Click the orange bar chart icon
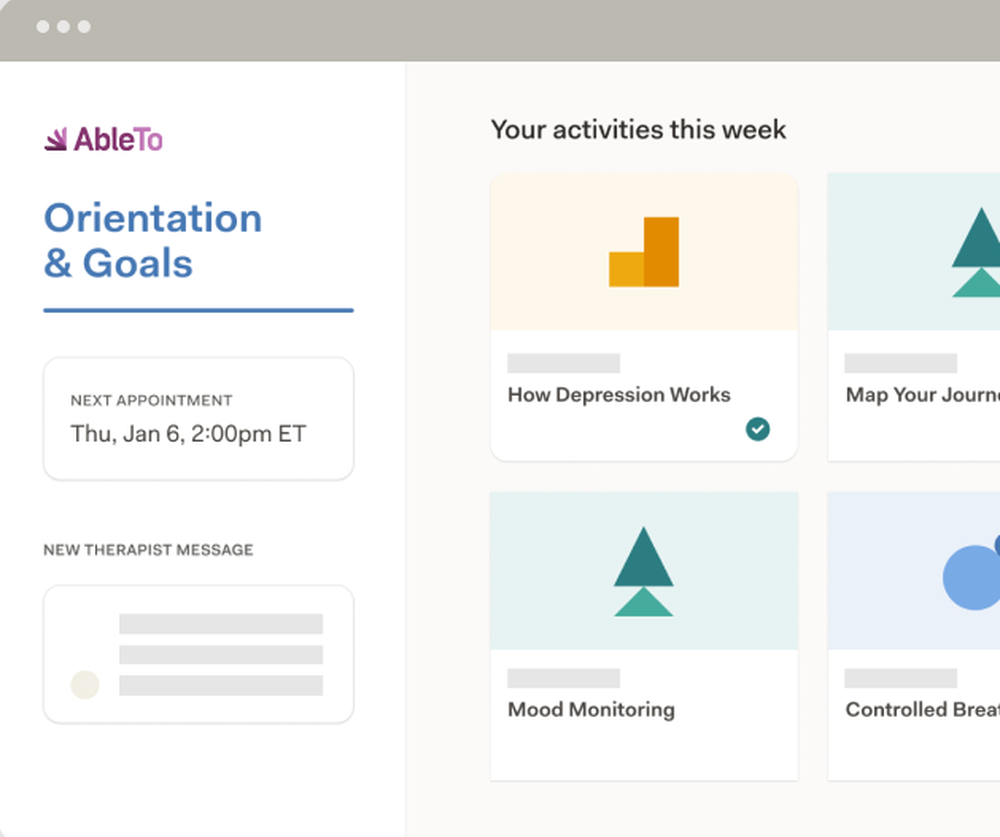Screen dimensions: 1000x837 [644, 253]
